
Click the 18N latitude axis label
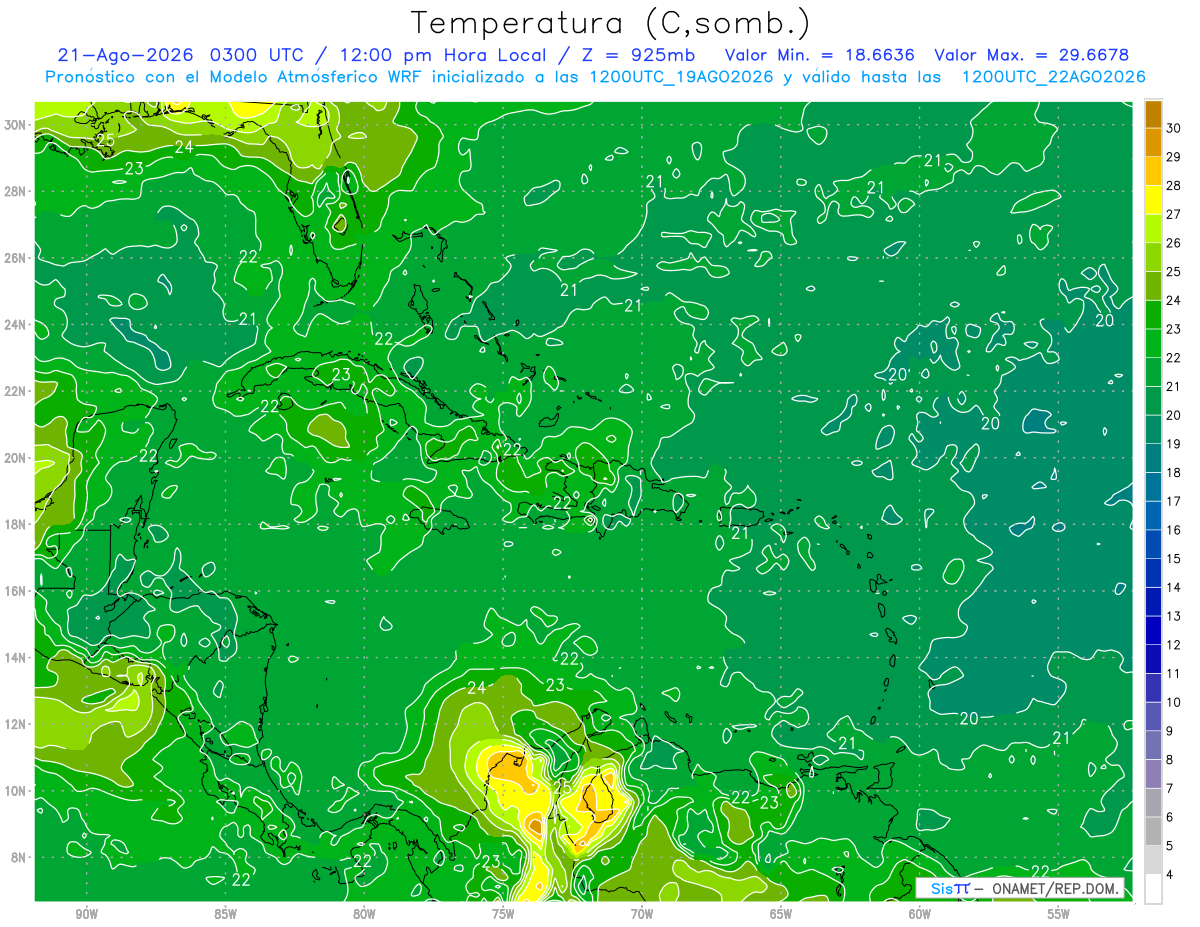click(16, 524)
